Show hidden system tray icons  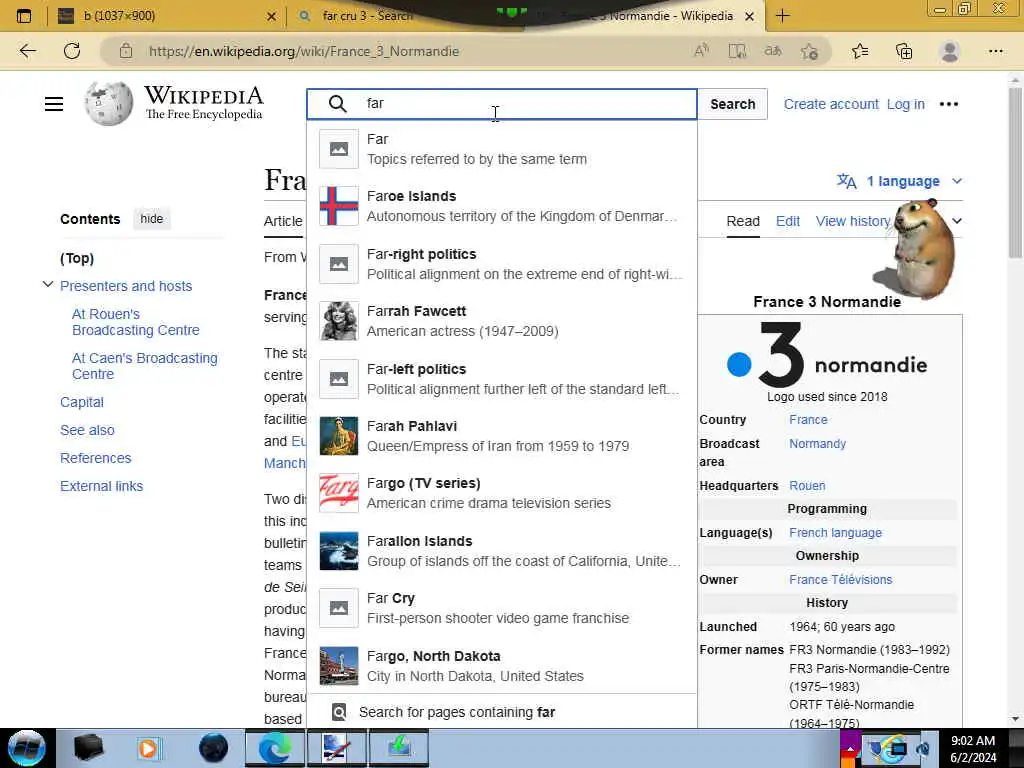click(850, 749)
